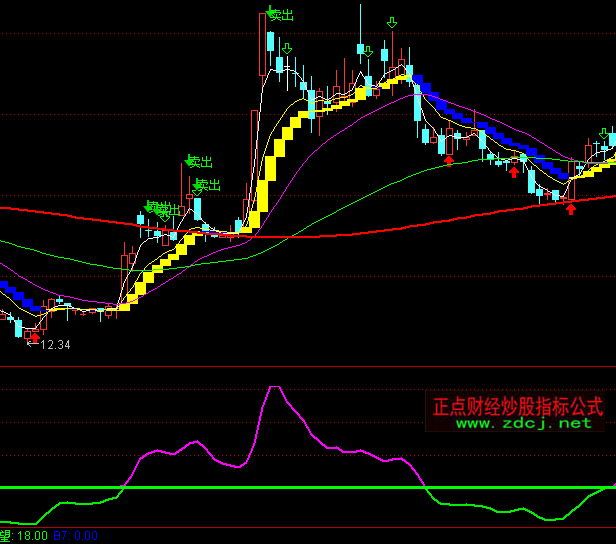Click the peak of the magenta indicator curve
The height and width of the screenshot is (544, 616).
(x=276, y=387)
